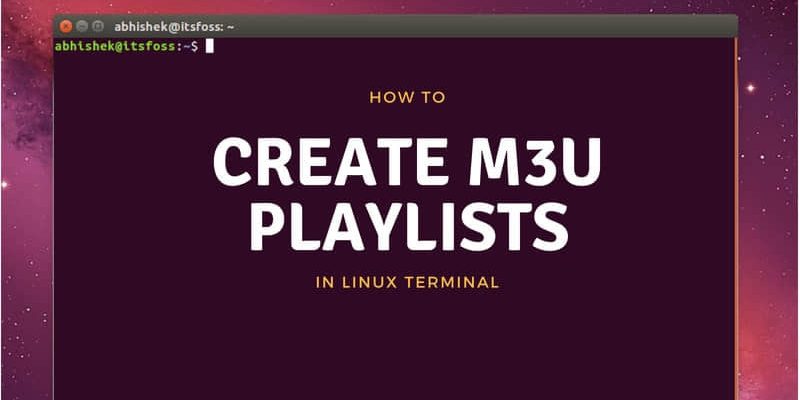The height and width of the screenshot is (400, 800).
Task: Minimize the terminal window
Action: pyautogui.click(x=82, y=27)
